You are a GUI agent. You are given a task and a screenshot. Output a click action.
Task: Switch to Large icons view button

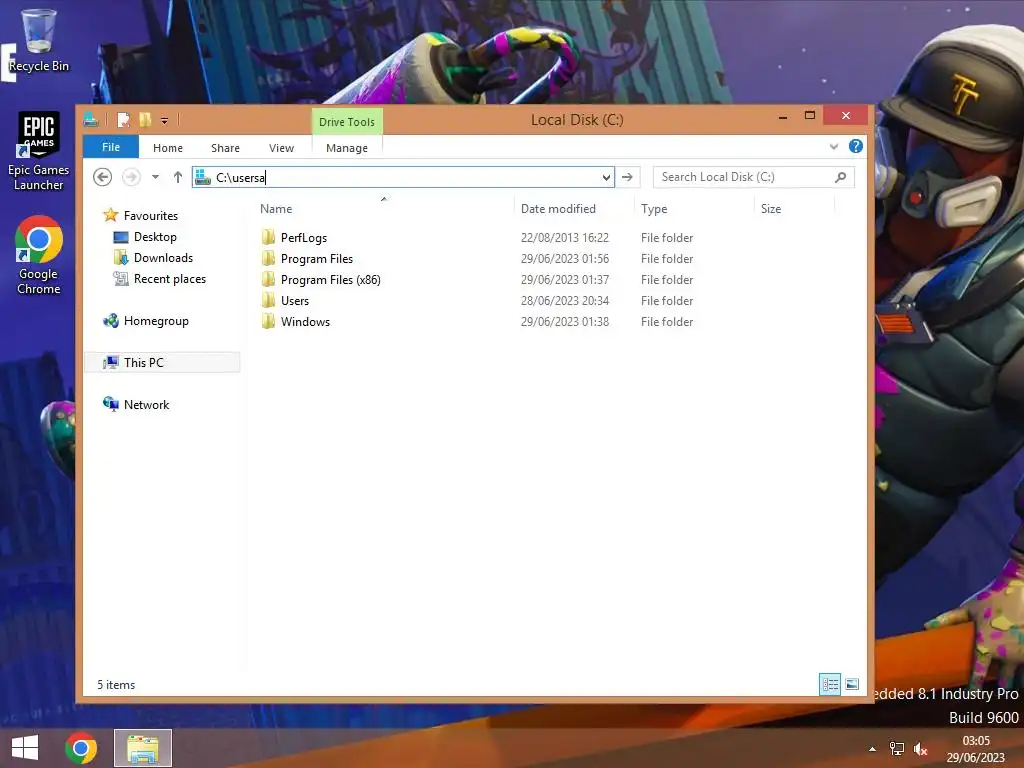[852, 684]
